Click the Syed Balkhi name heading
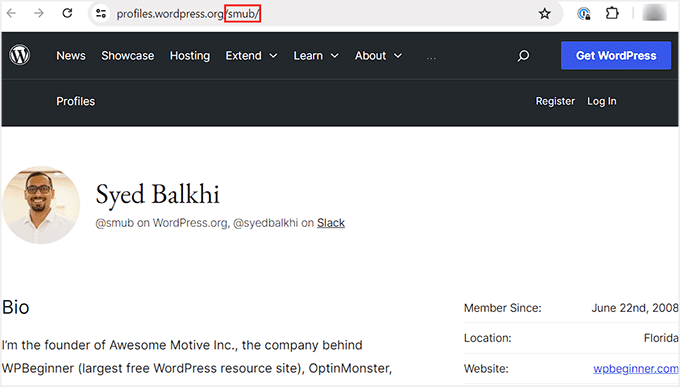This screenshot has width=680, height=387. coord(157,194)
